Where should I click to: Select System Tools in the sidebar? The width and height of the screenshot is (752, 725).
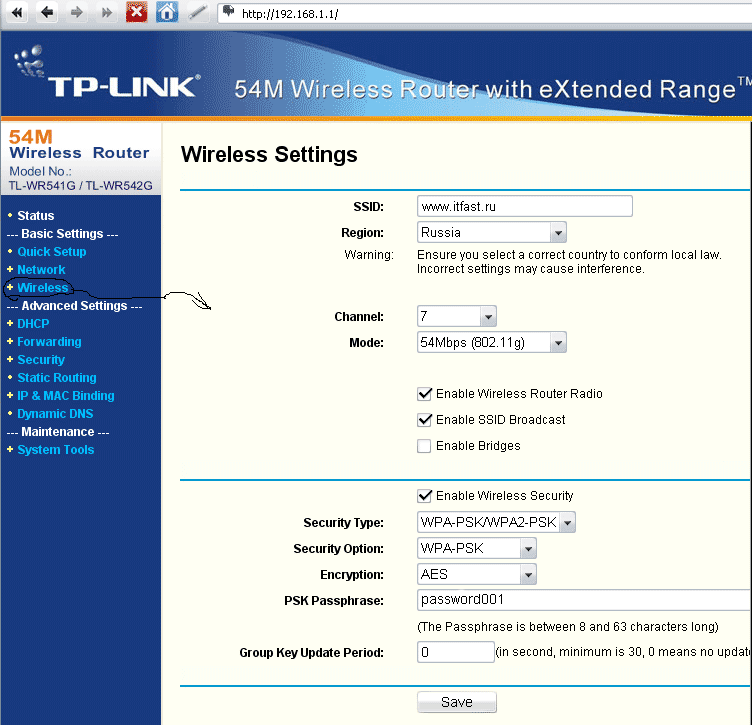tap(55, 450)
